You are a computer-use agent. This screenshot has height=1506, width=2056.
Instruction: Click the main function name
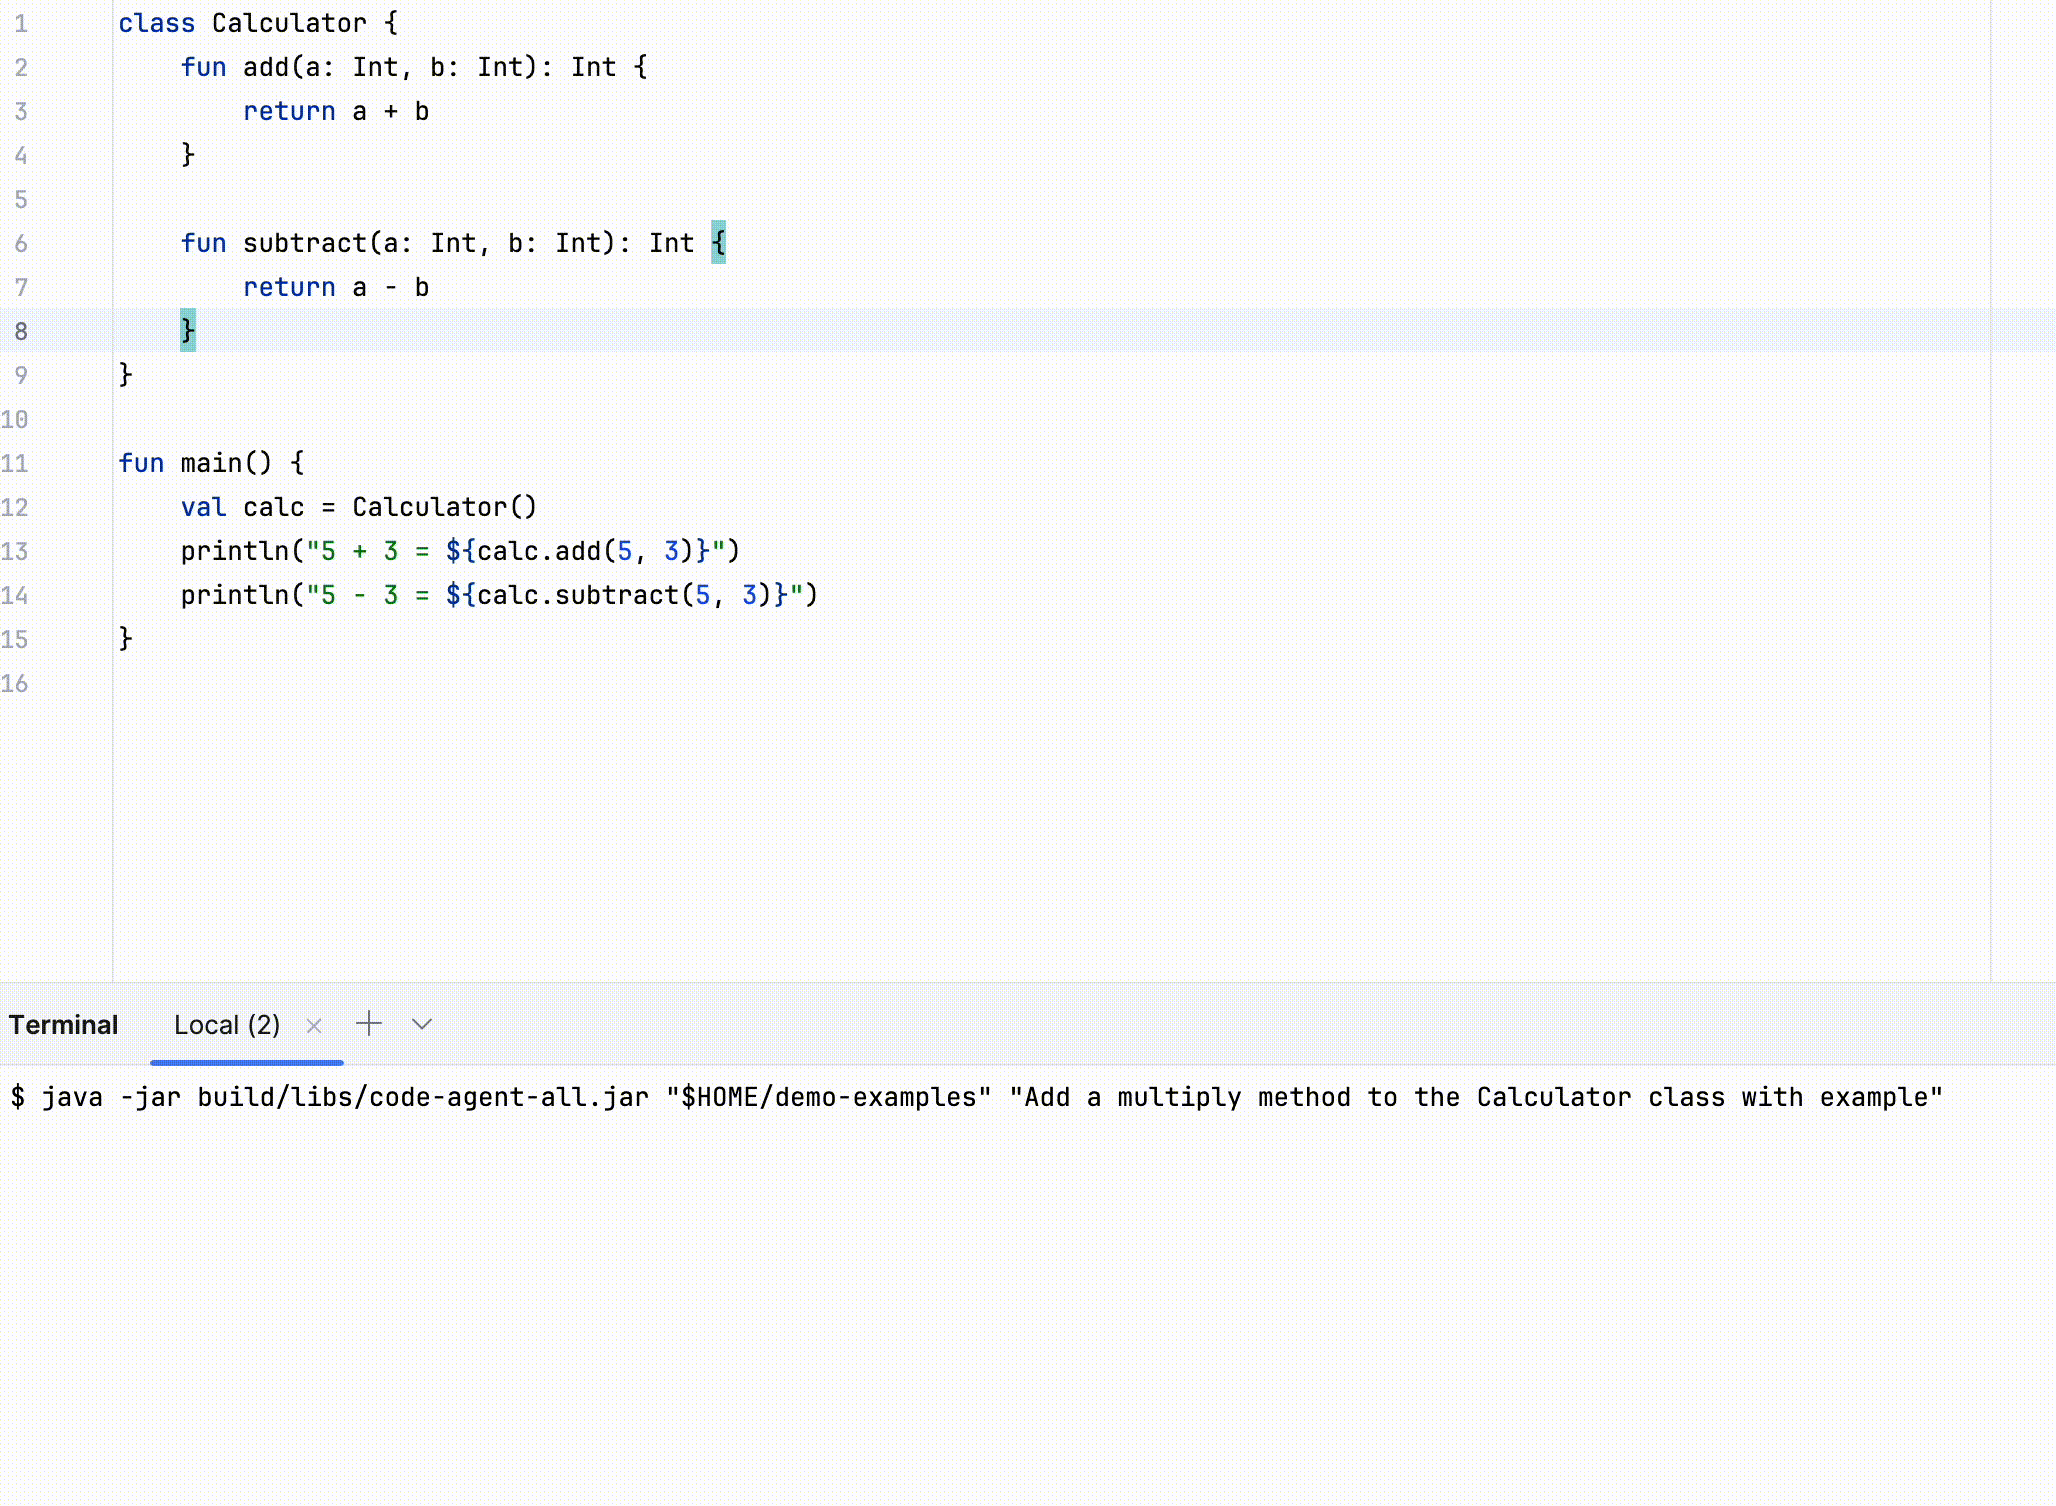tap(211, 463)
